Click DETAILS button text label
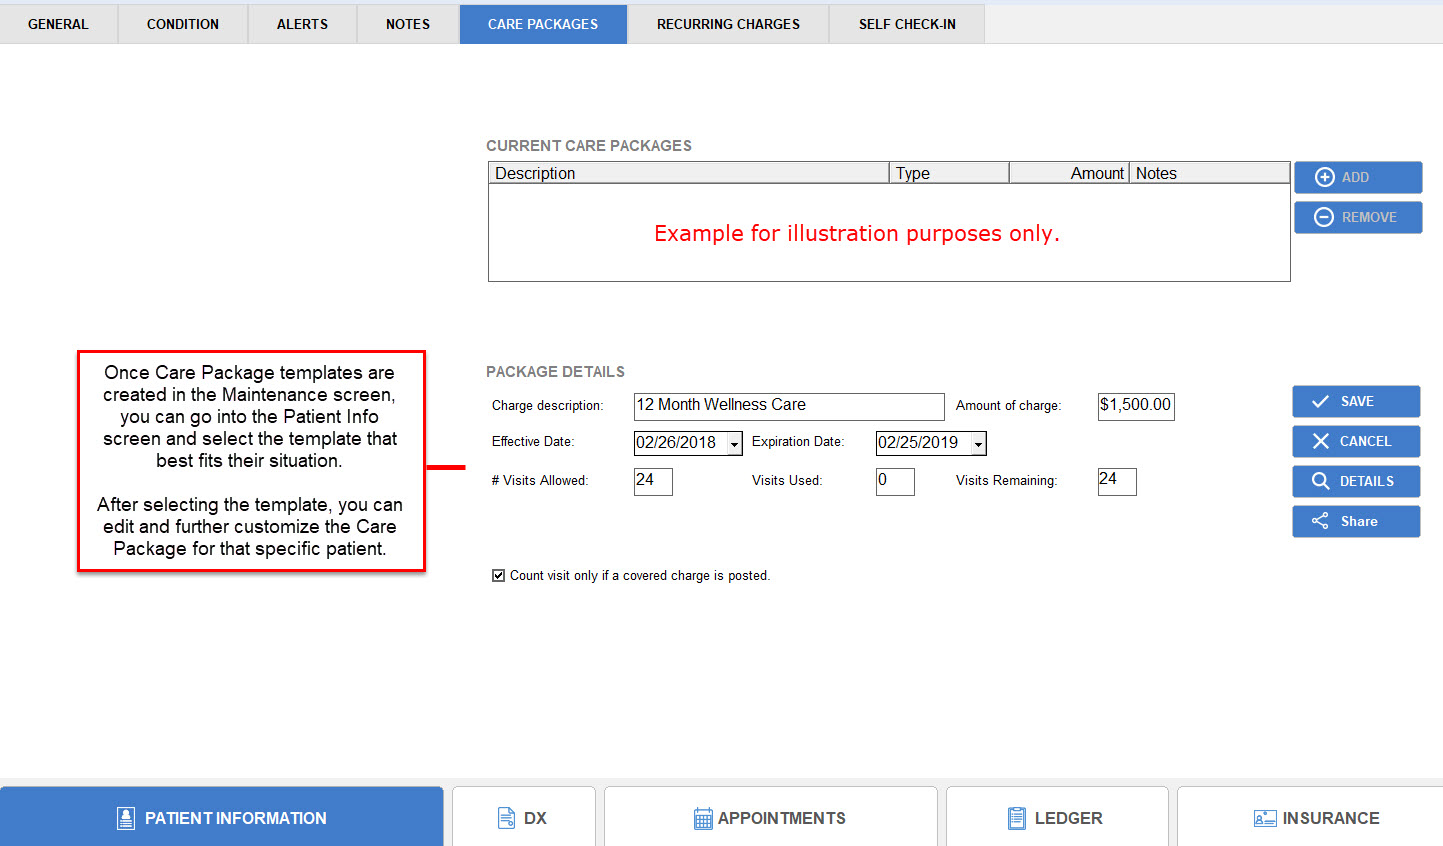Viewport: 1443px width, 846px height. 1367,481
